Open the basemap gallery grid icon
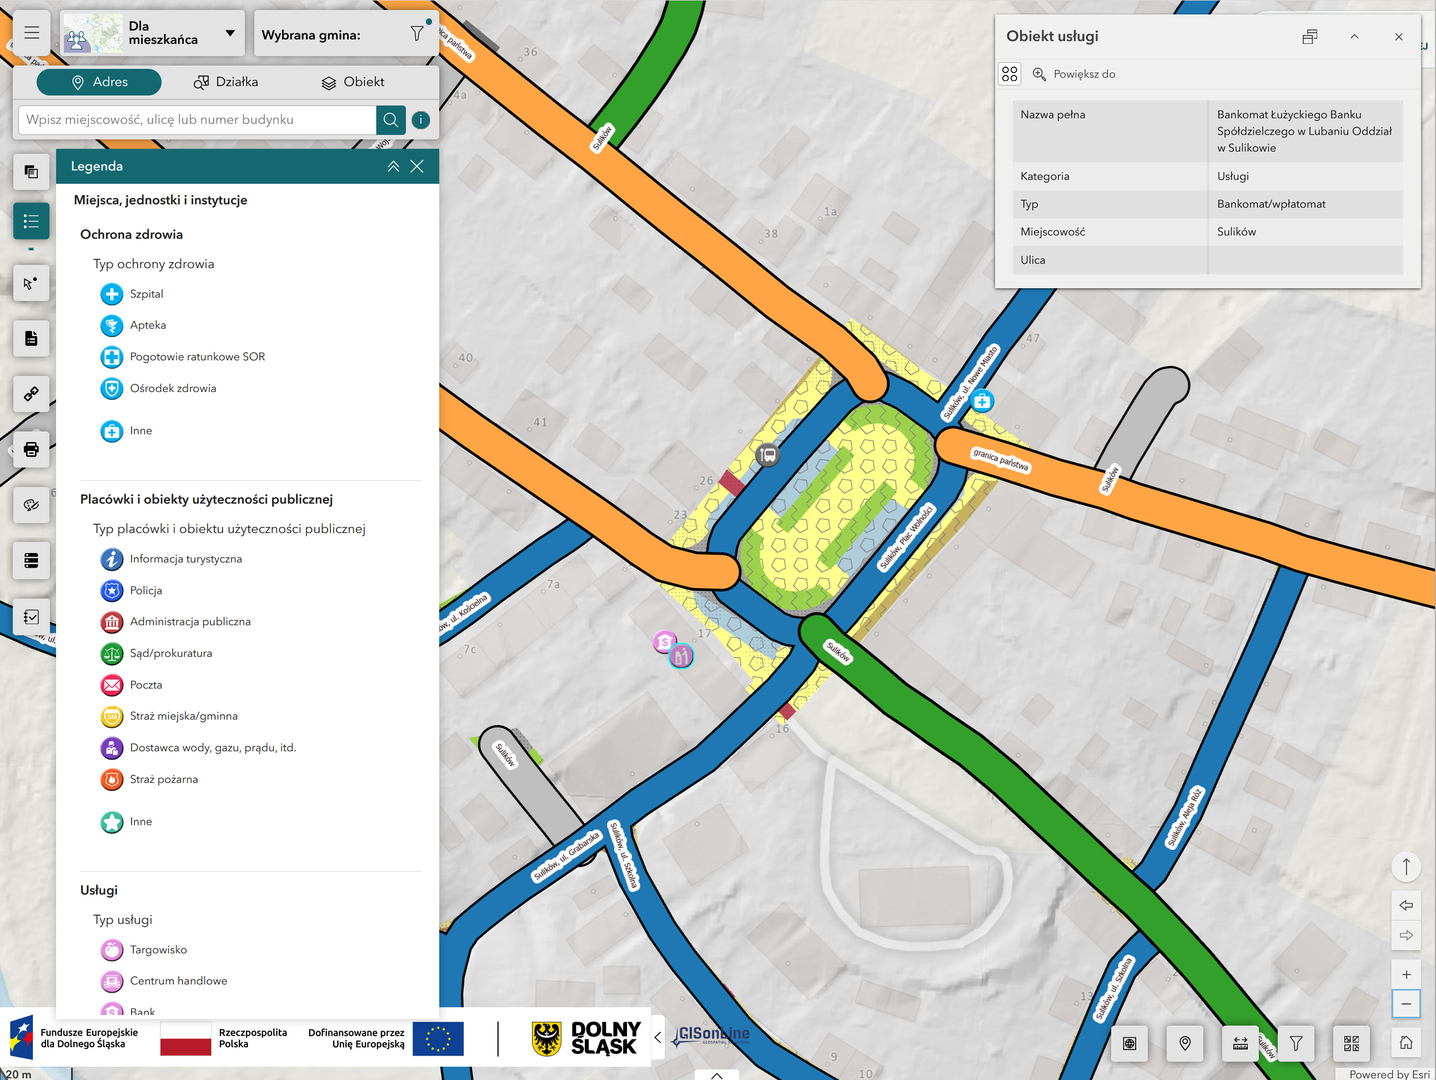Image resolution: width=1436 pixels, height=1080 pixels. (x=1351, y=1043)
